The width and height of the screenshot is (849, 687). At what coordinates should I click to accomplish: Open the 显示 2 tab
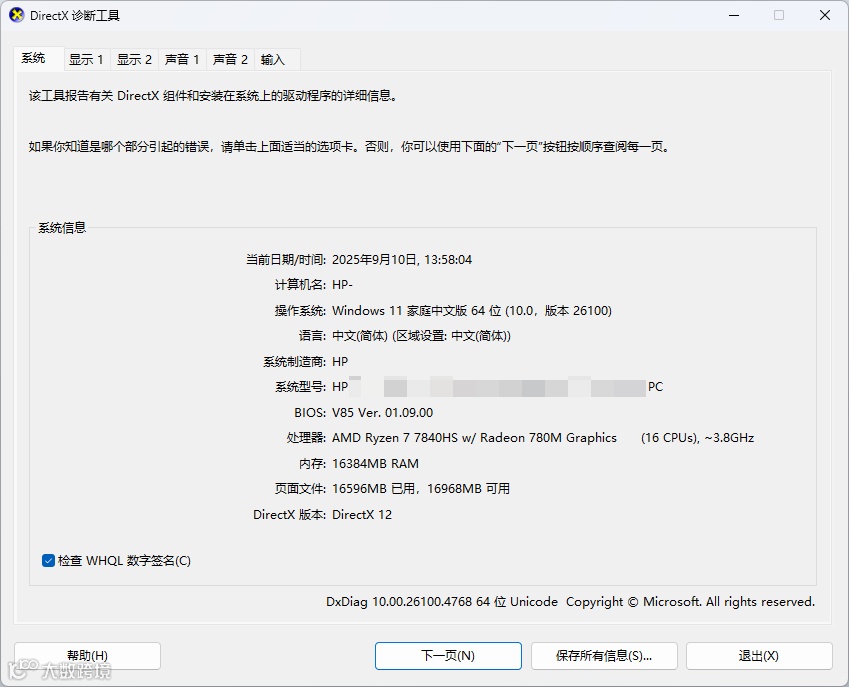click(x=134, y=59)
